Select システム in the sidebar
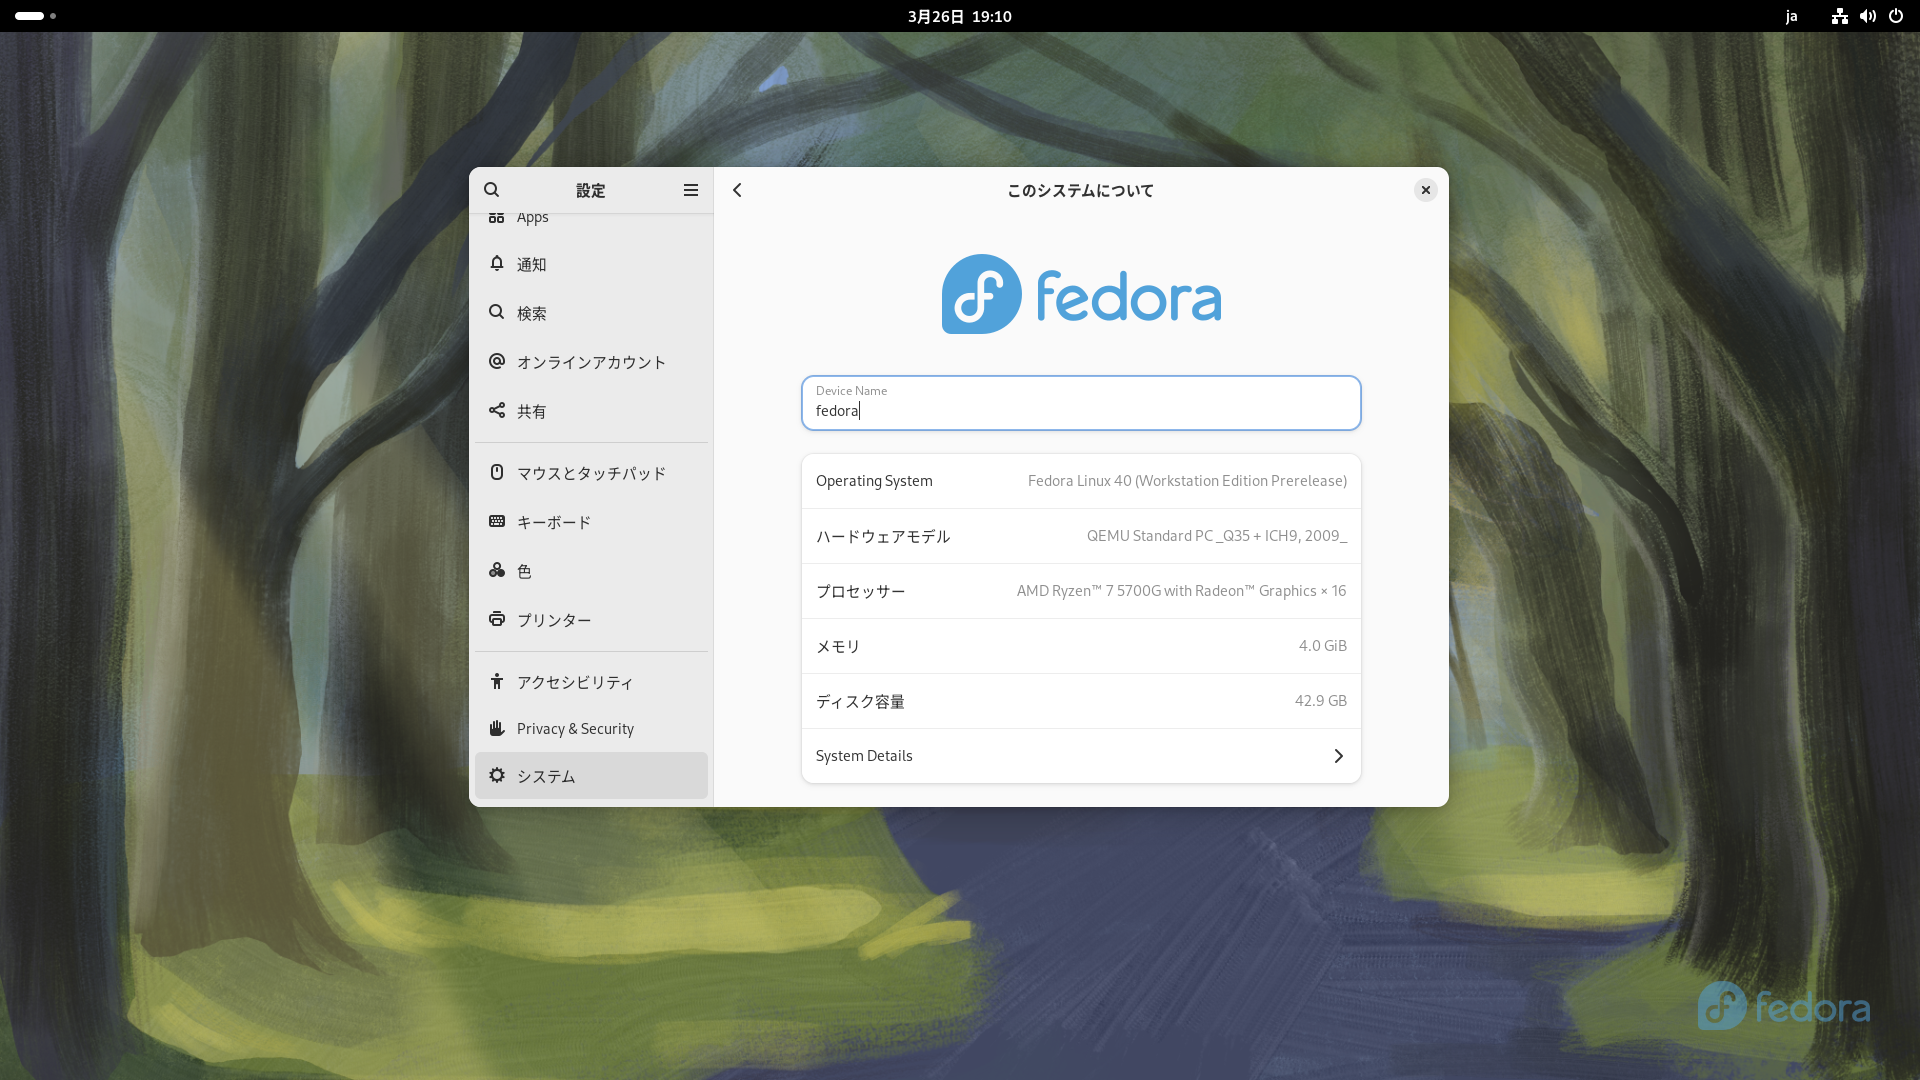 (590, 776)
